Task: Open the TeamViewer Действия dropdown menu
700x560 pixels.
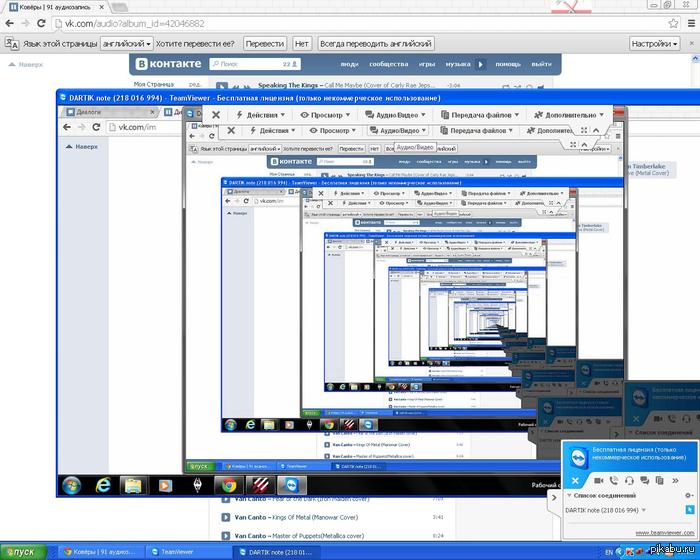Action: [x=261, y=115]
